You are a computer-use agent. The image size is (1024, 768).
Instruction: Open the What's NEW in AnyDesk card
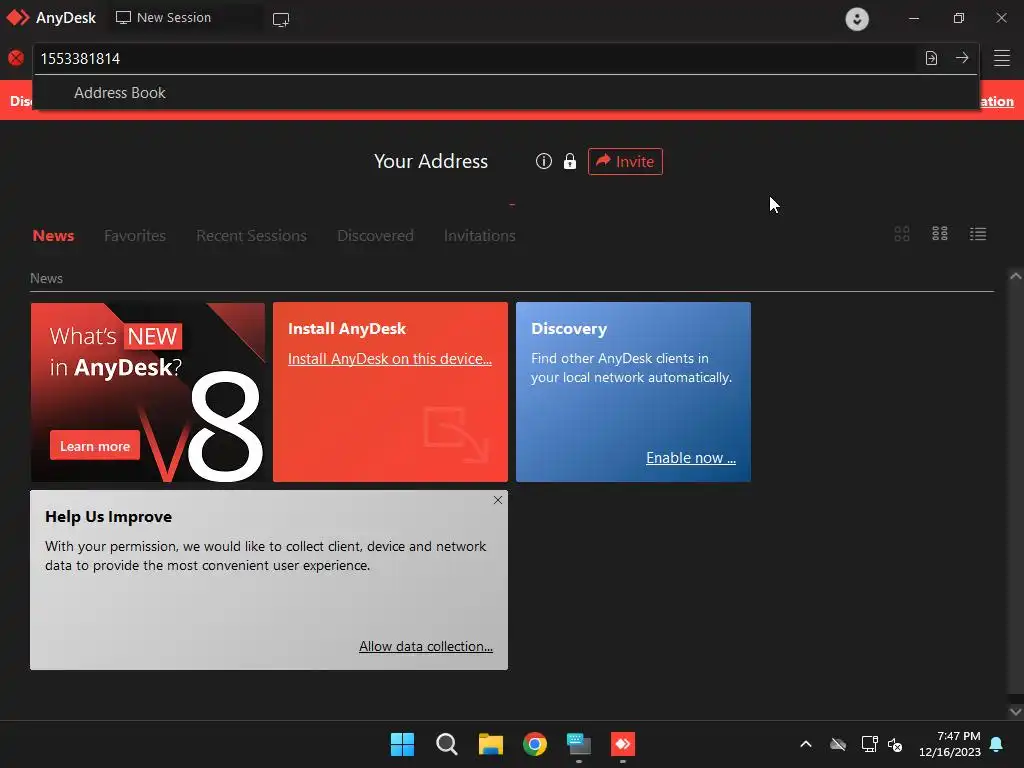[x=148, y=392]
